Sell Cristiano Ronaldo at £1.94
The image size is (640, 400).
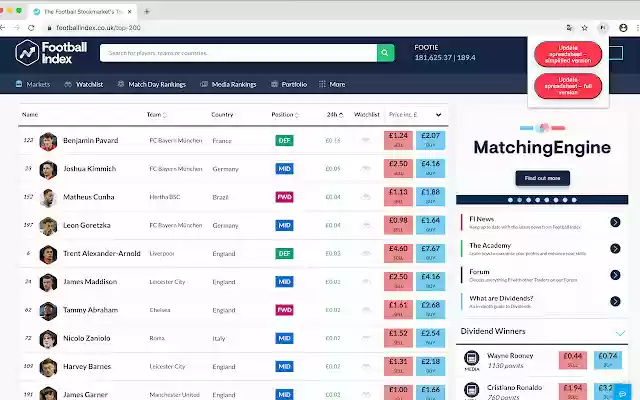pos(573,391)
